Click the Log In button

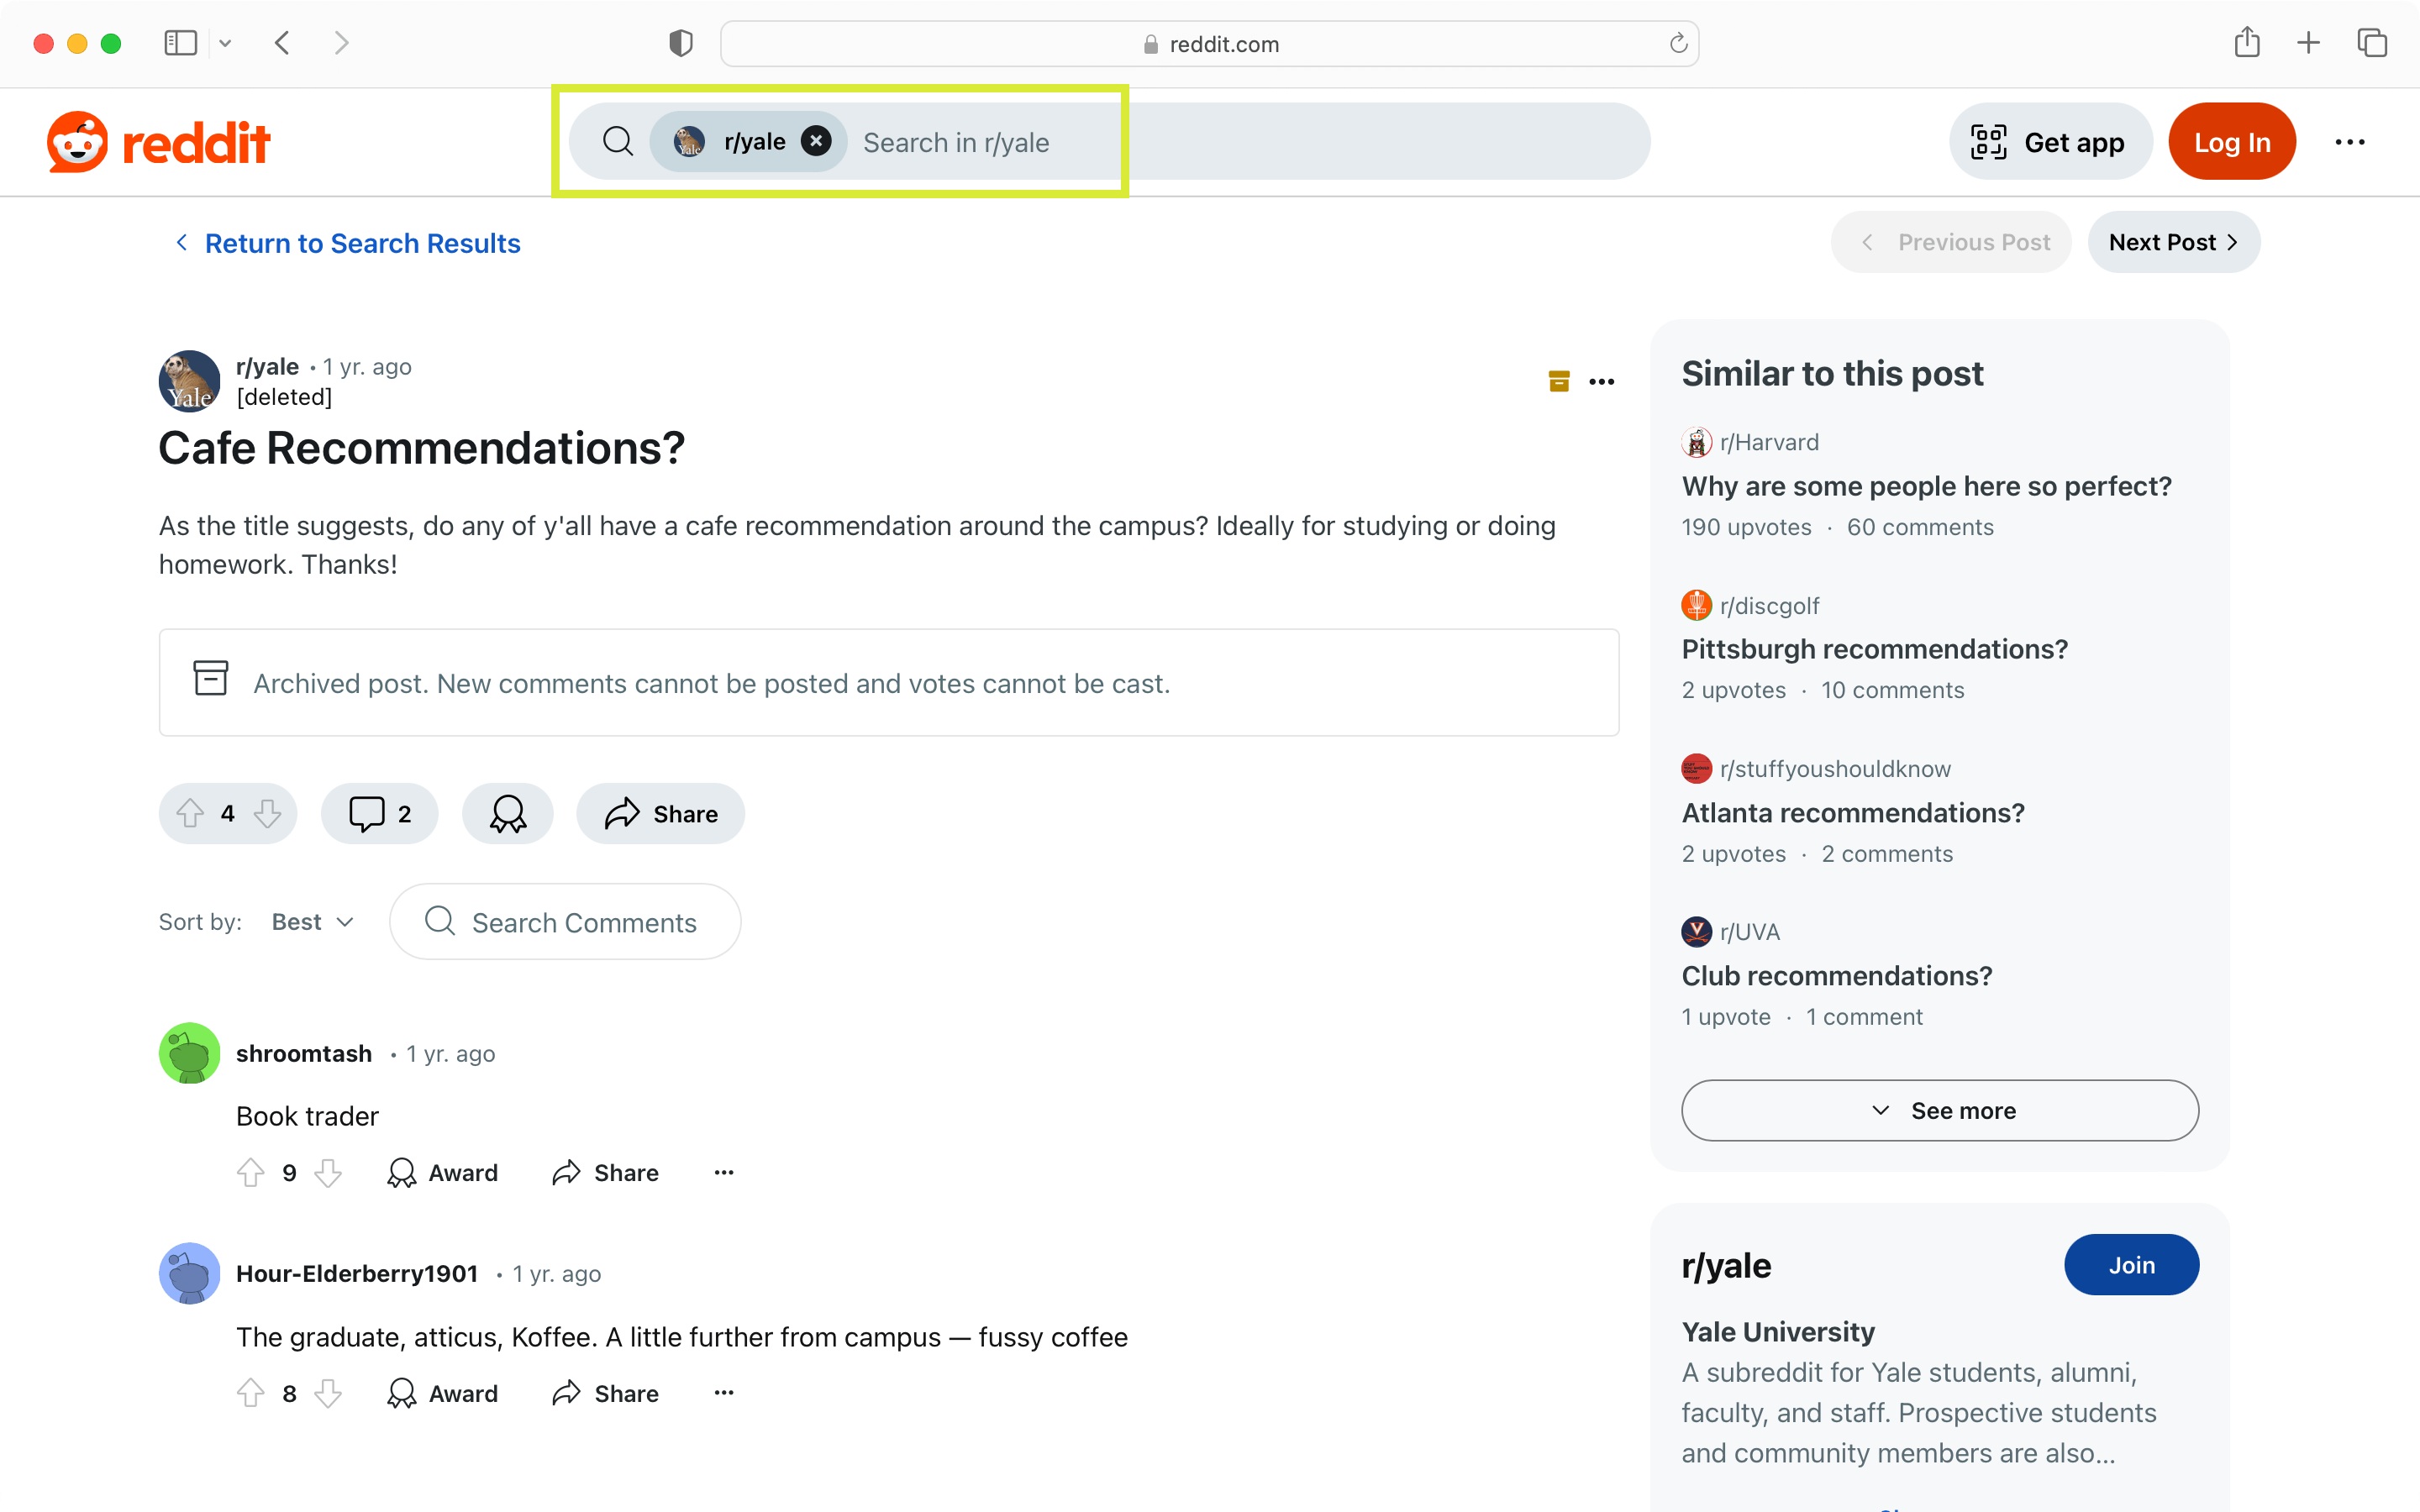click(2231, 142)
